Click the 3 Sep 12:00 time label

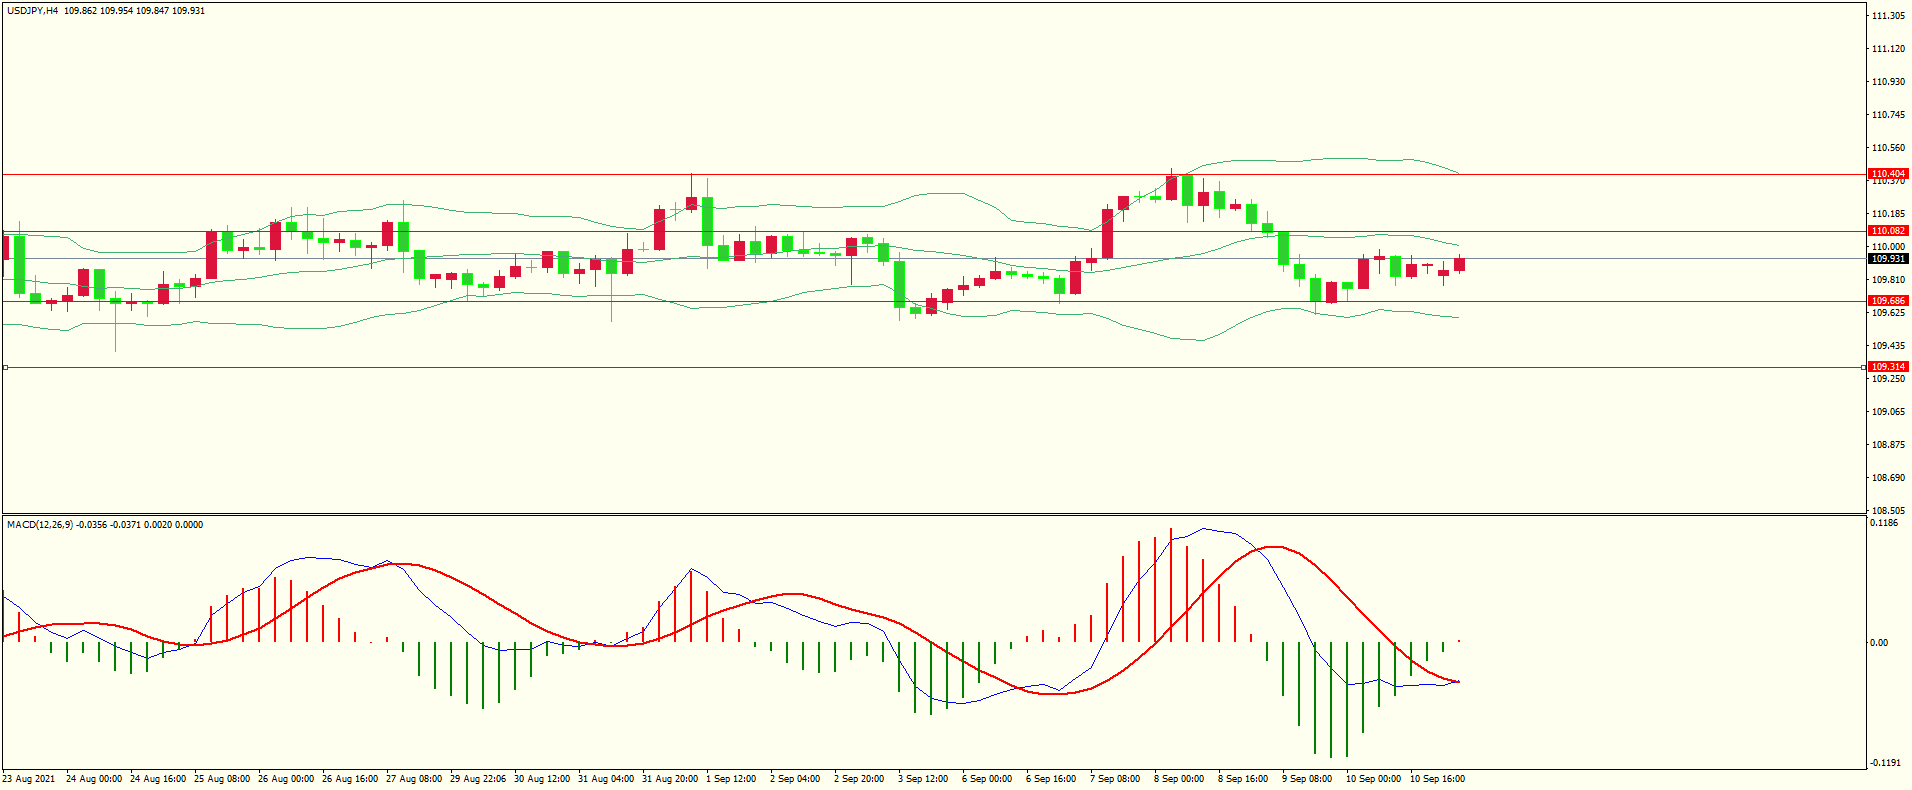pos(923,779)
